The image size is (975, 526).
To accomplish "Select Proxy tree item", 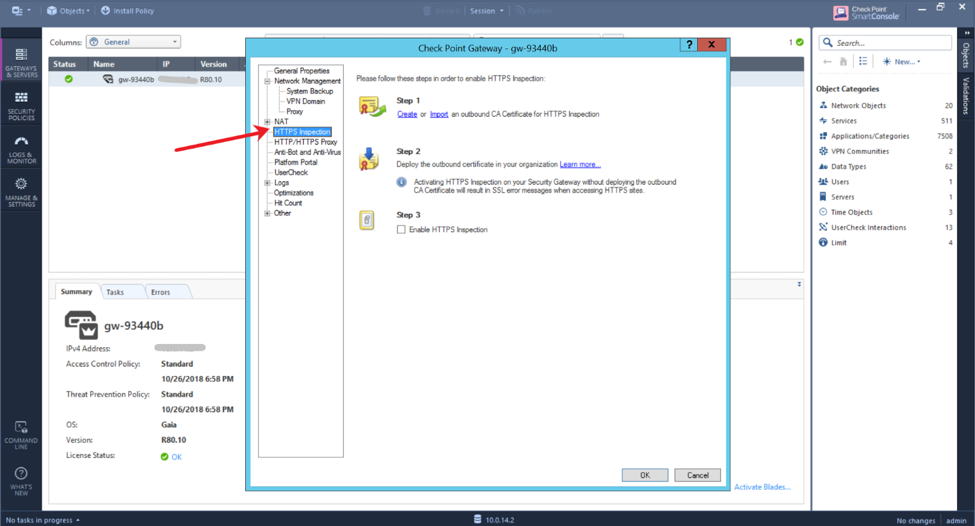I will [295, 111].
